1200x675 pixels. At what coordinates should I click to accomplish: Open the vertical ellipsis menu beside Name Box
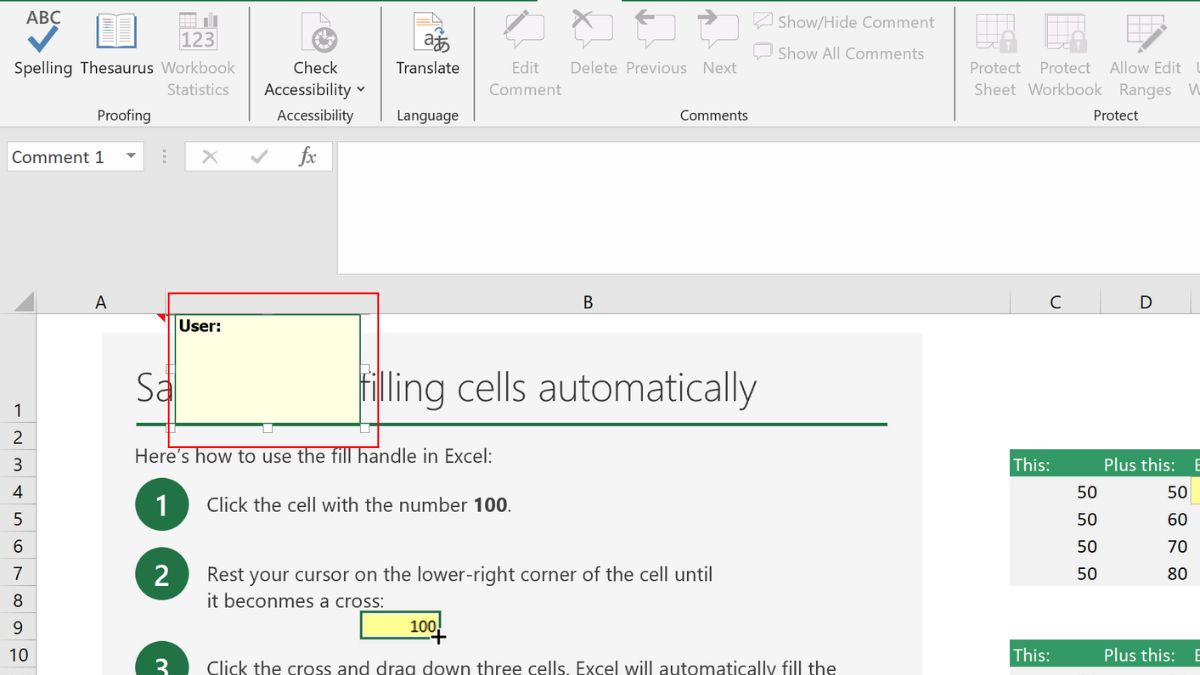pyautogui.click(x=164, y=156)
